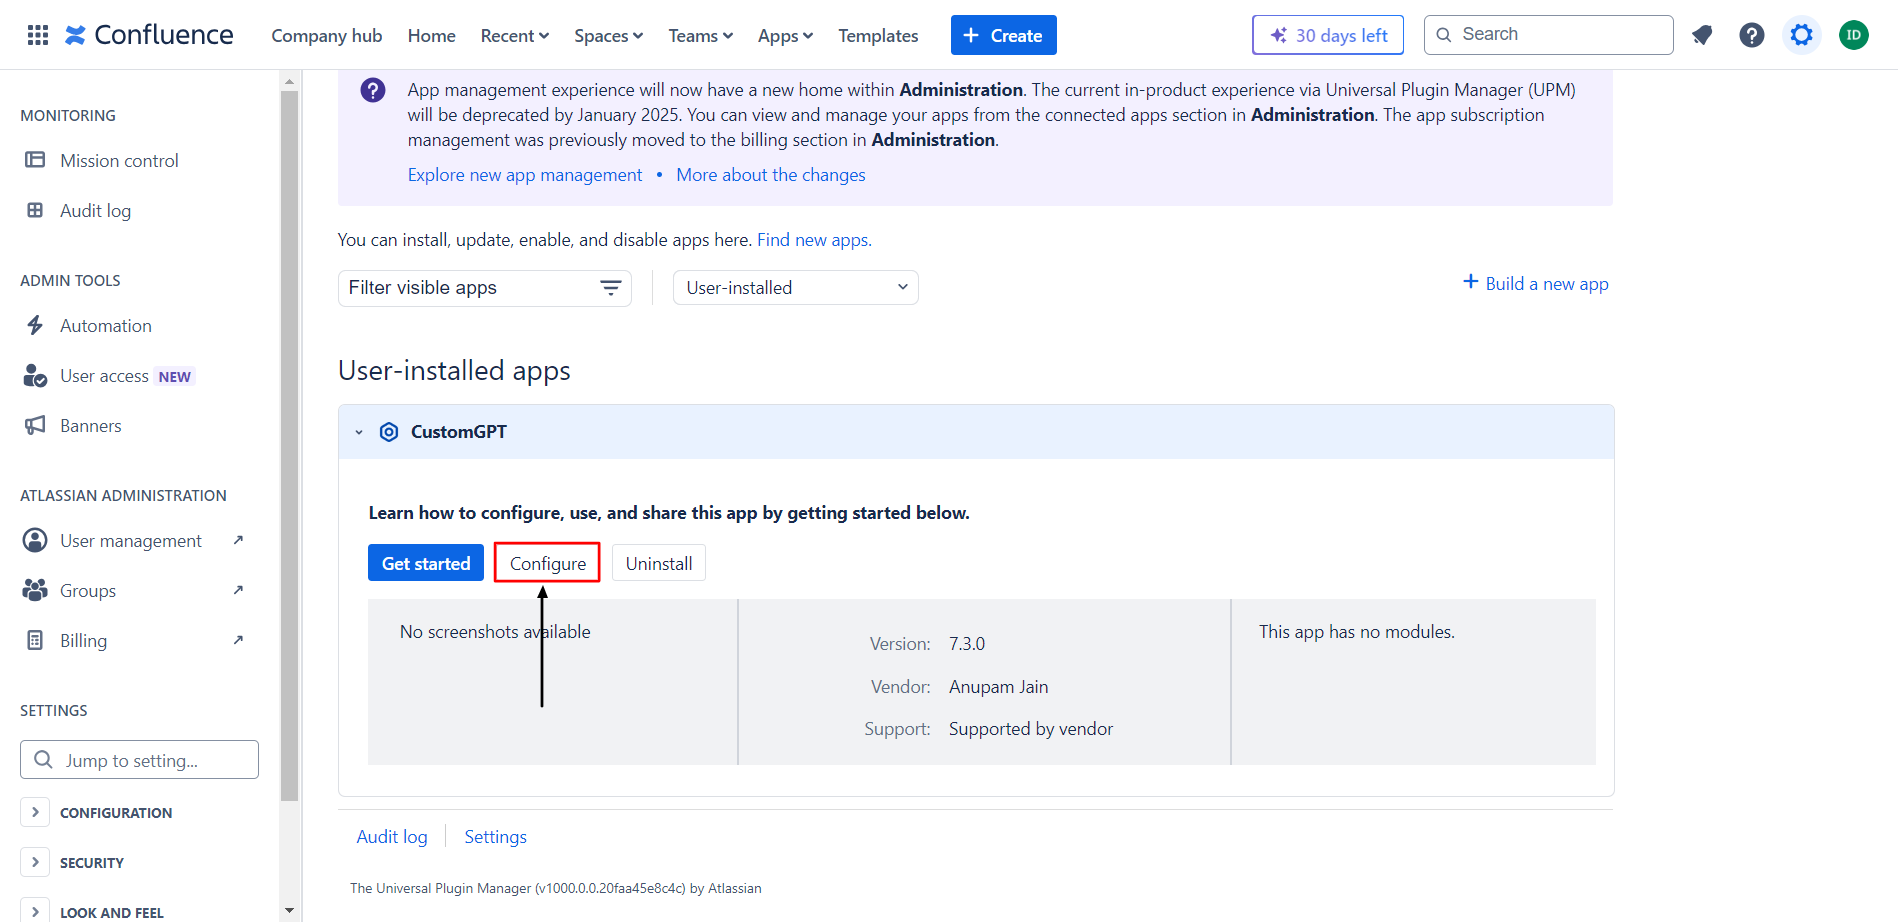Open the help question mark icon

point(1752,35)
